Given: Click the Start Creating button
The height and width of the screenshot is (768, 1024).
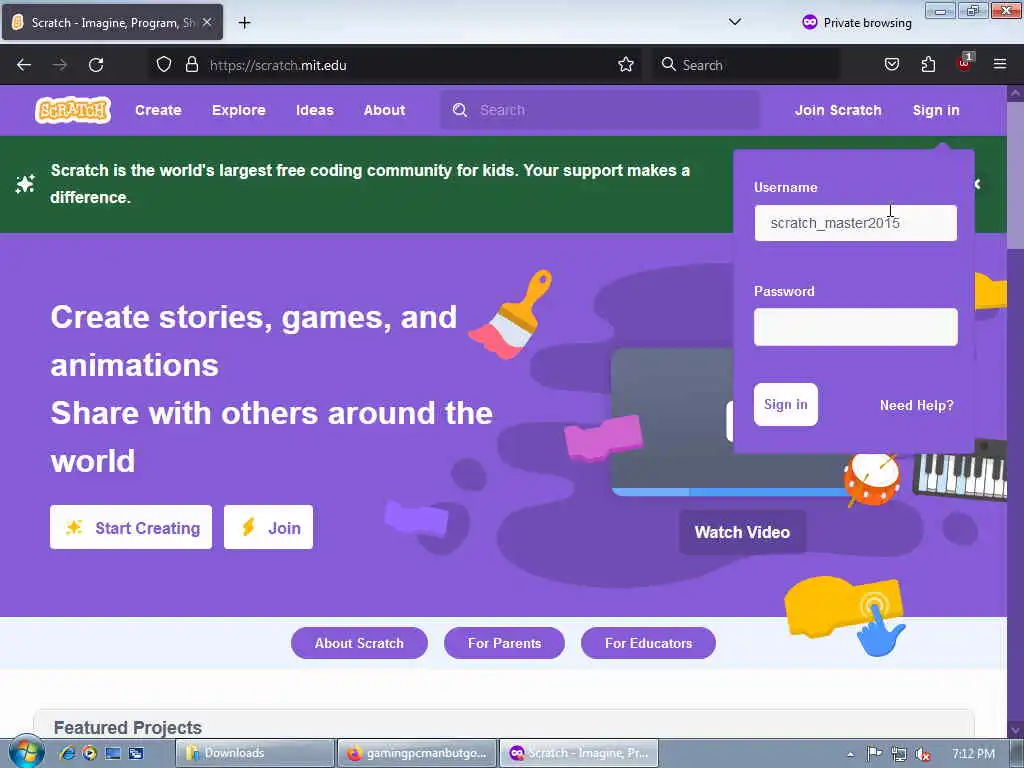Looking at the screenshot, I should [x=131, y=527].
